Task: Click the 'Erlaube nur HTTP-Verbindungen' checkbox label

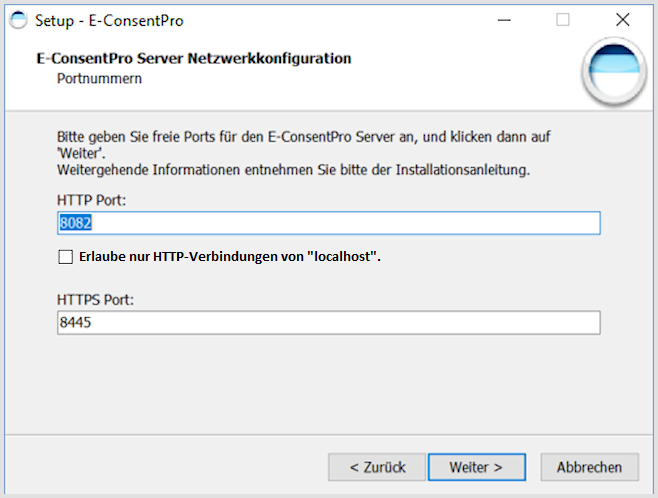Action: (x=230, y=256)
